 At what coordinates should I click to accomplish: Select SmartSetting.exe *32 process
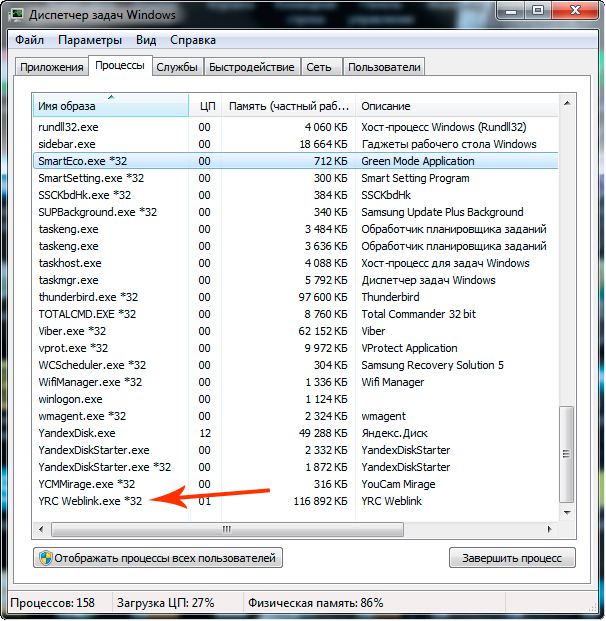click(x=295, y=178)
